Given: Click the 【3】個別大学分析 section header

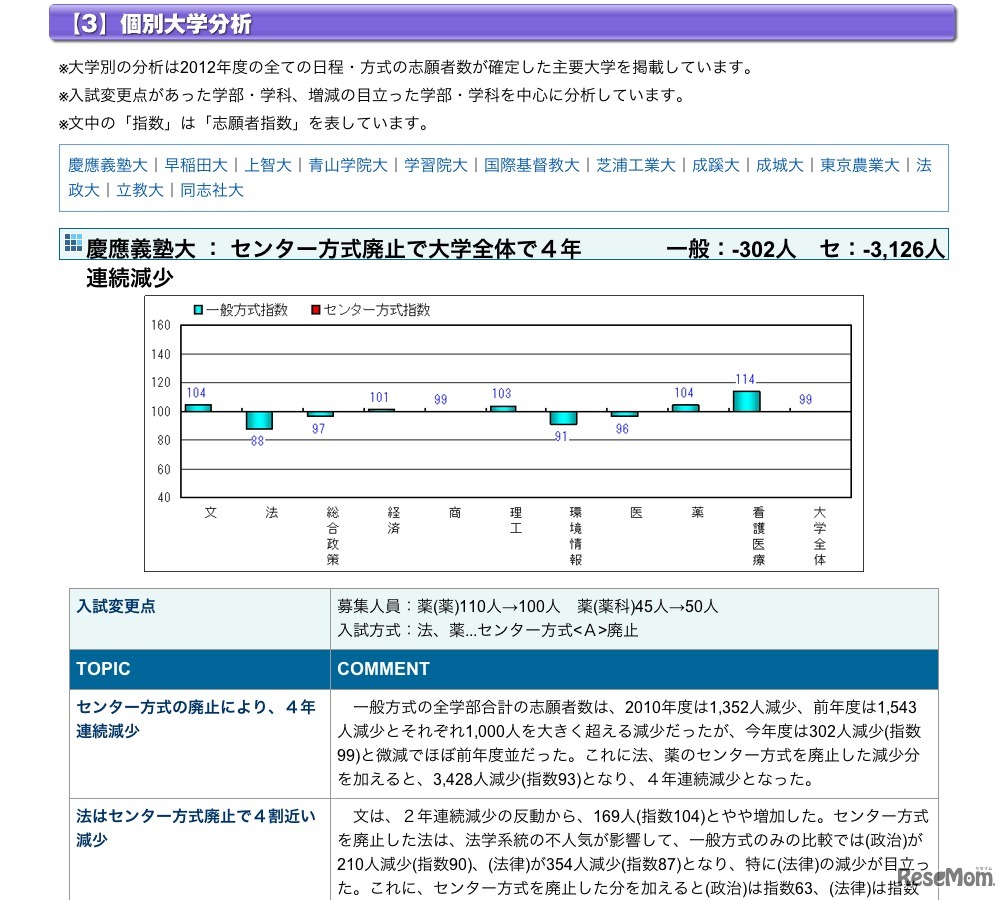Looking at the screenshot, I should (x=503, y=23).
